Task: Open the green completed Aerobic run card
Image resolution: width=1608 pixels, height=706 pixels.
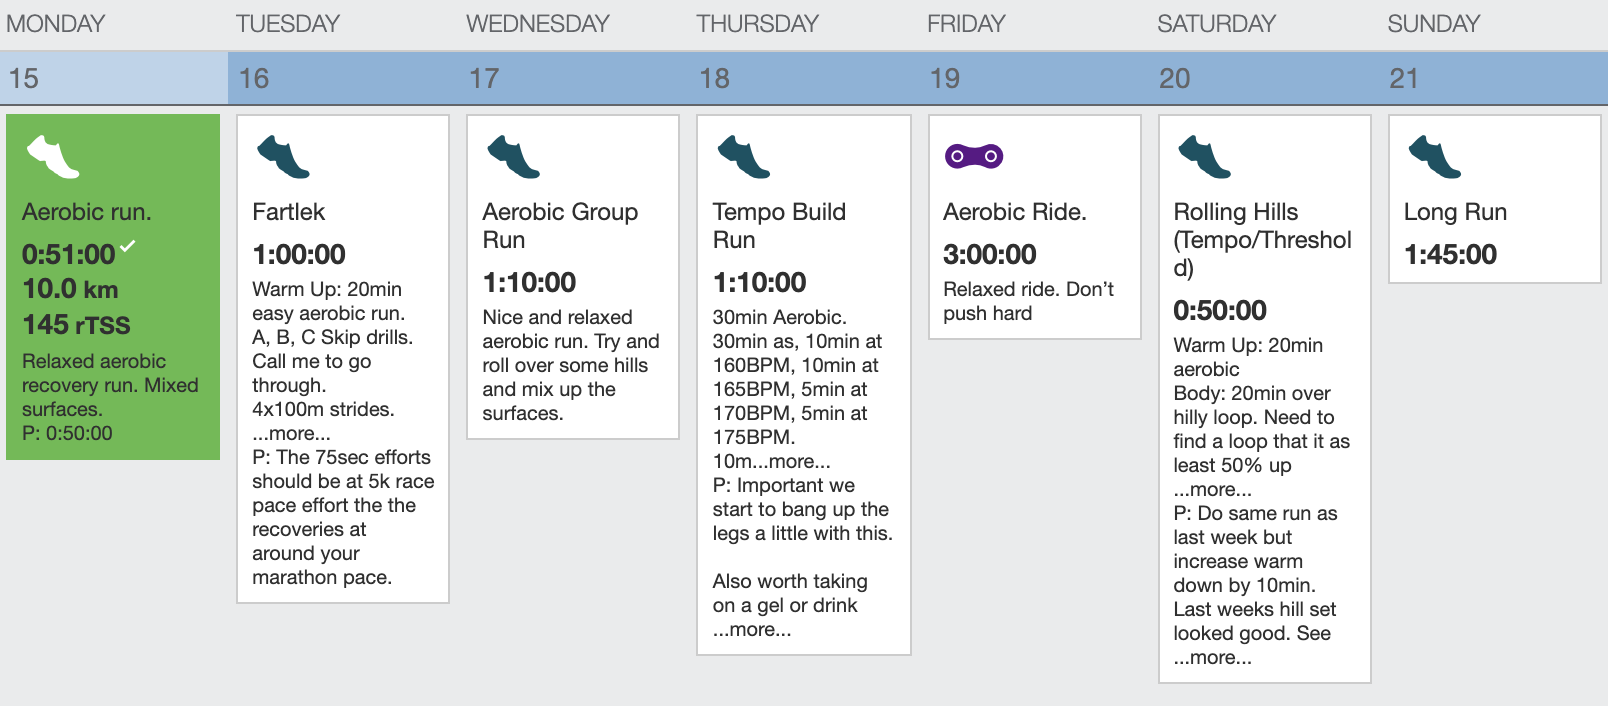Action: (x=113, y=287)
